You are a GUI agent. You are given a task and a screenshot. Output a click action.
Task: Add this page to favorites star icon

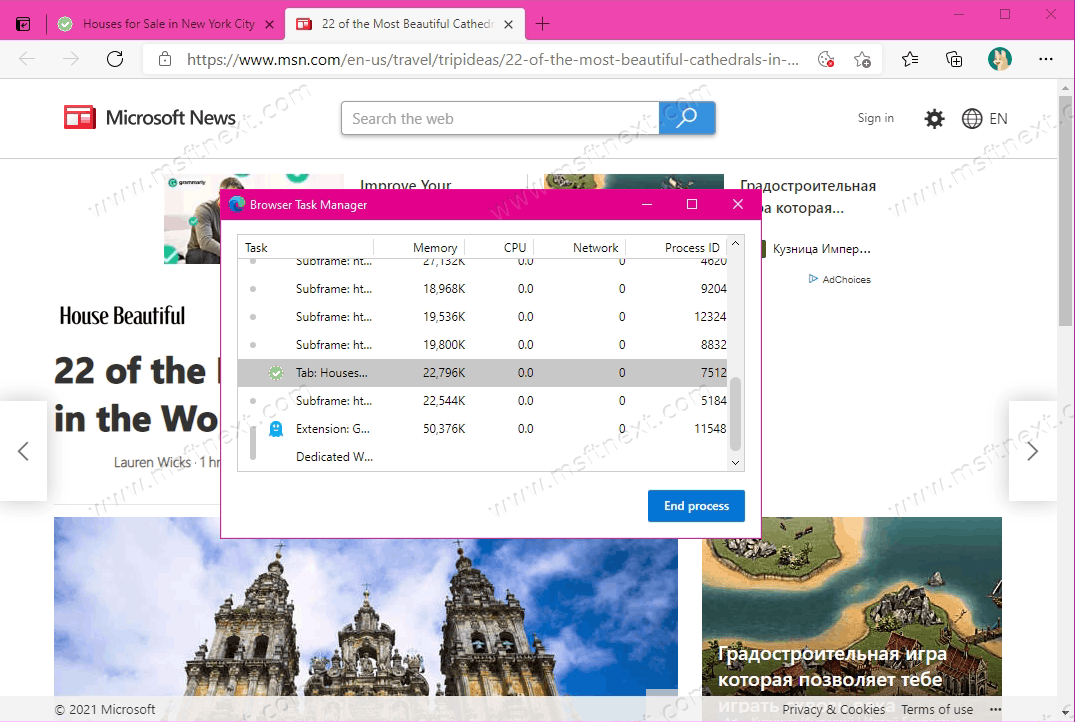[x=862, y=60]
